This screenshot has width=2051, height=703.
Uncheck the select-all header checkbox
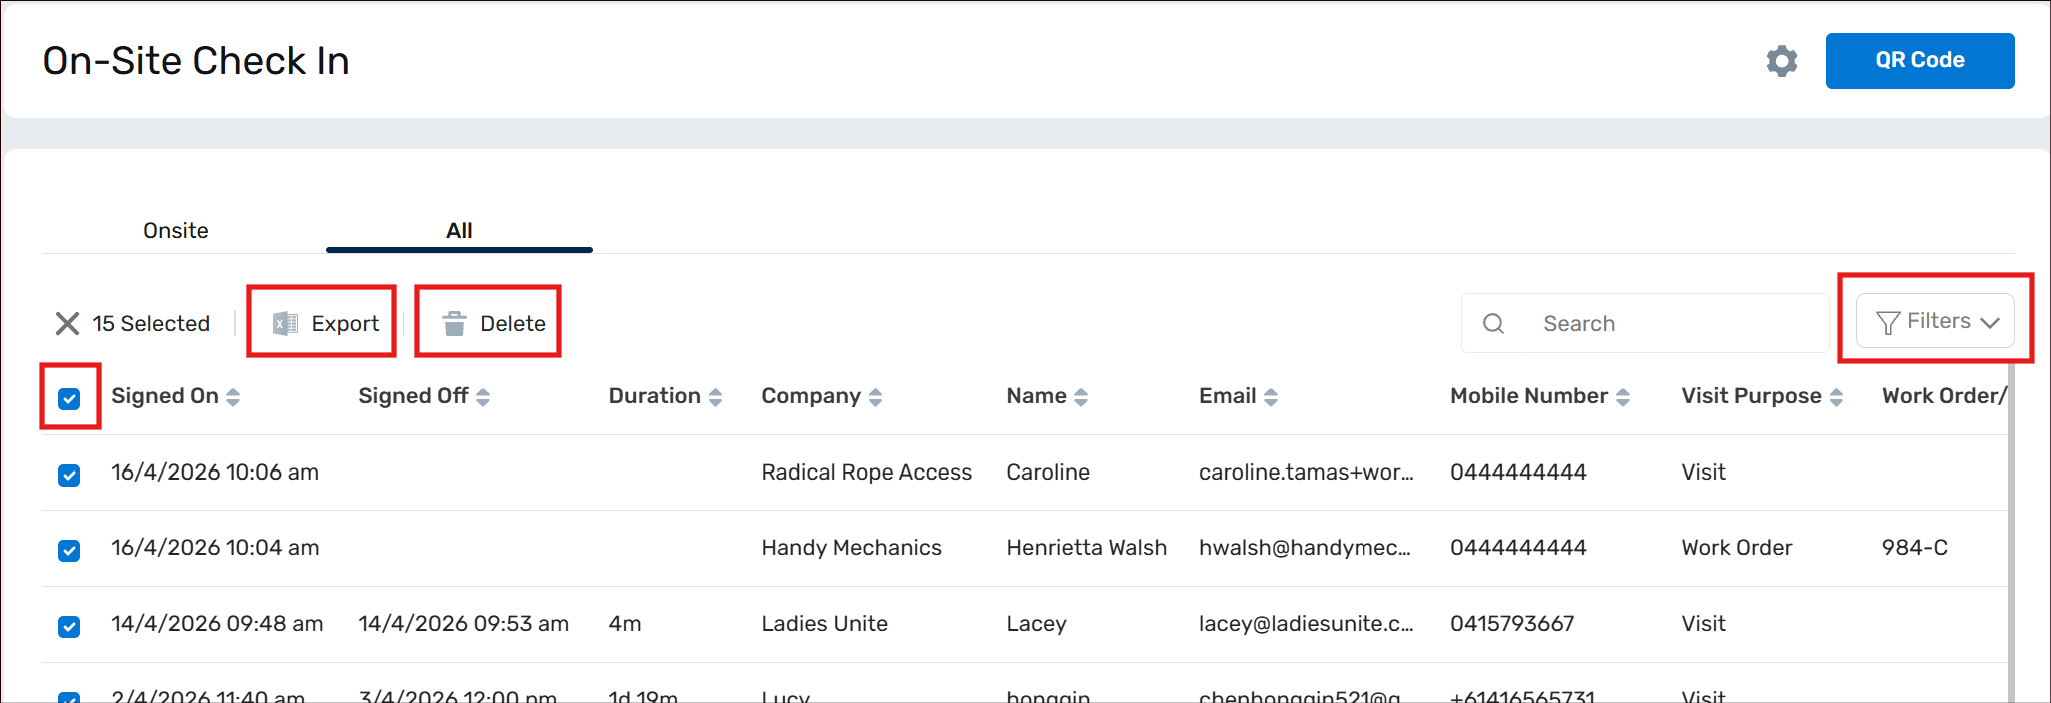(69, 399)
